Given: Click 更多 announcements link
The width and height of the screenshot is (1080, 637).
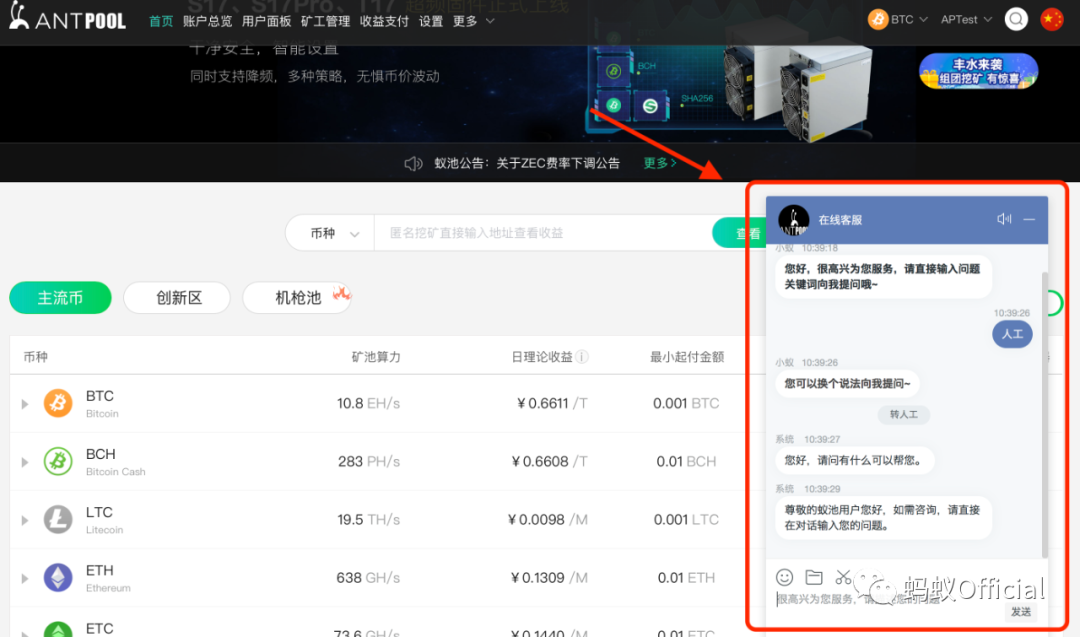Looking at the screenshot, I should coord(660,163).
